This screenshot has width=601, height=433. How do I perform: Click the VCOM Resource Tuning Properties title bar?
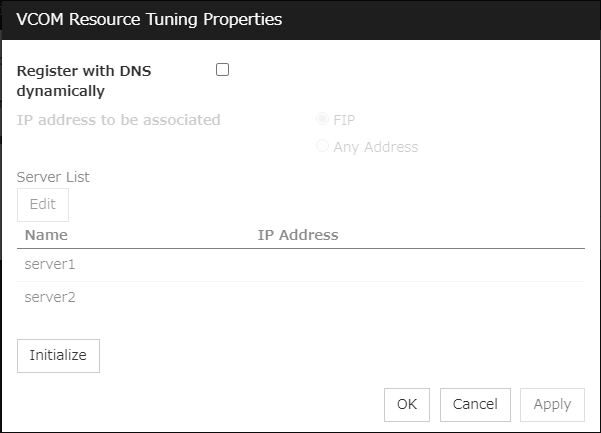click(x=300, y=20)
